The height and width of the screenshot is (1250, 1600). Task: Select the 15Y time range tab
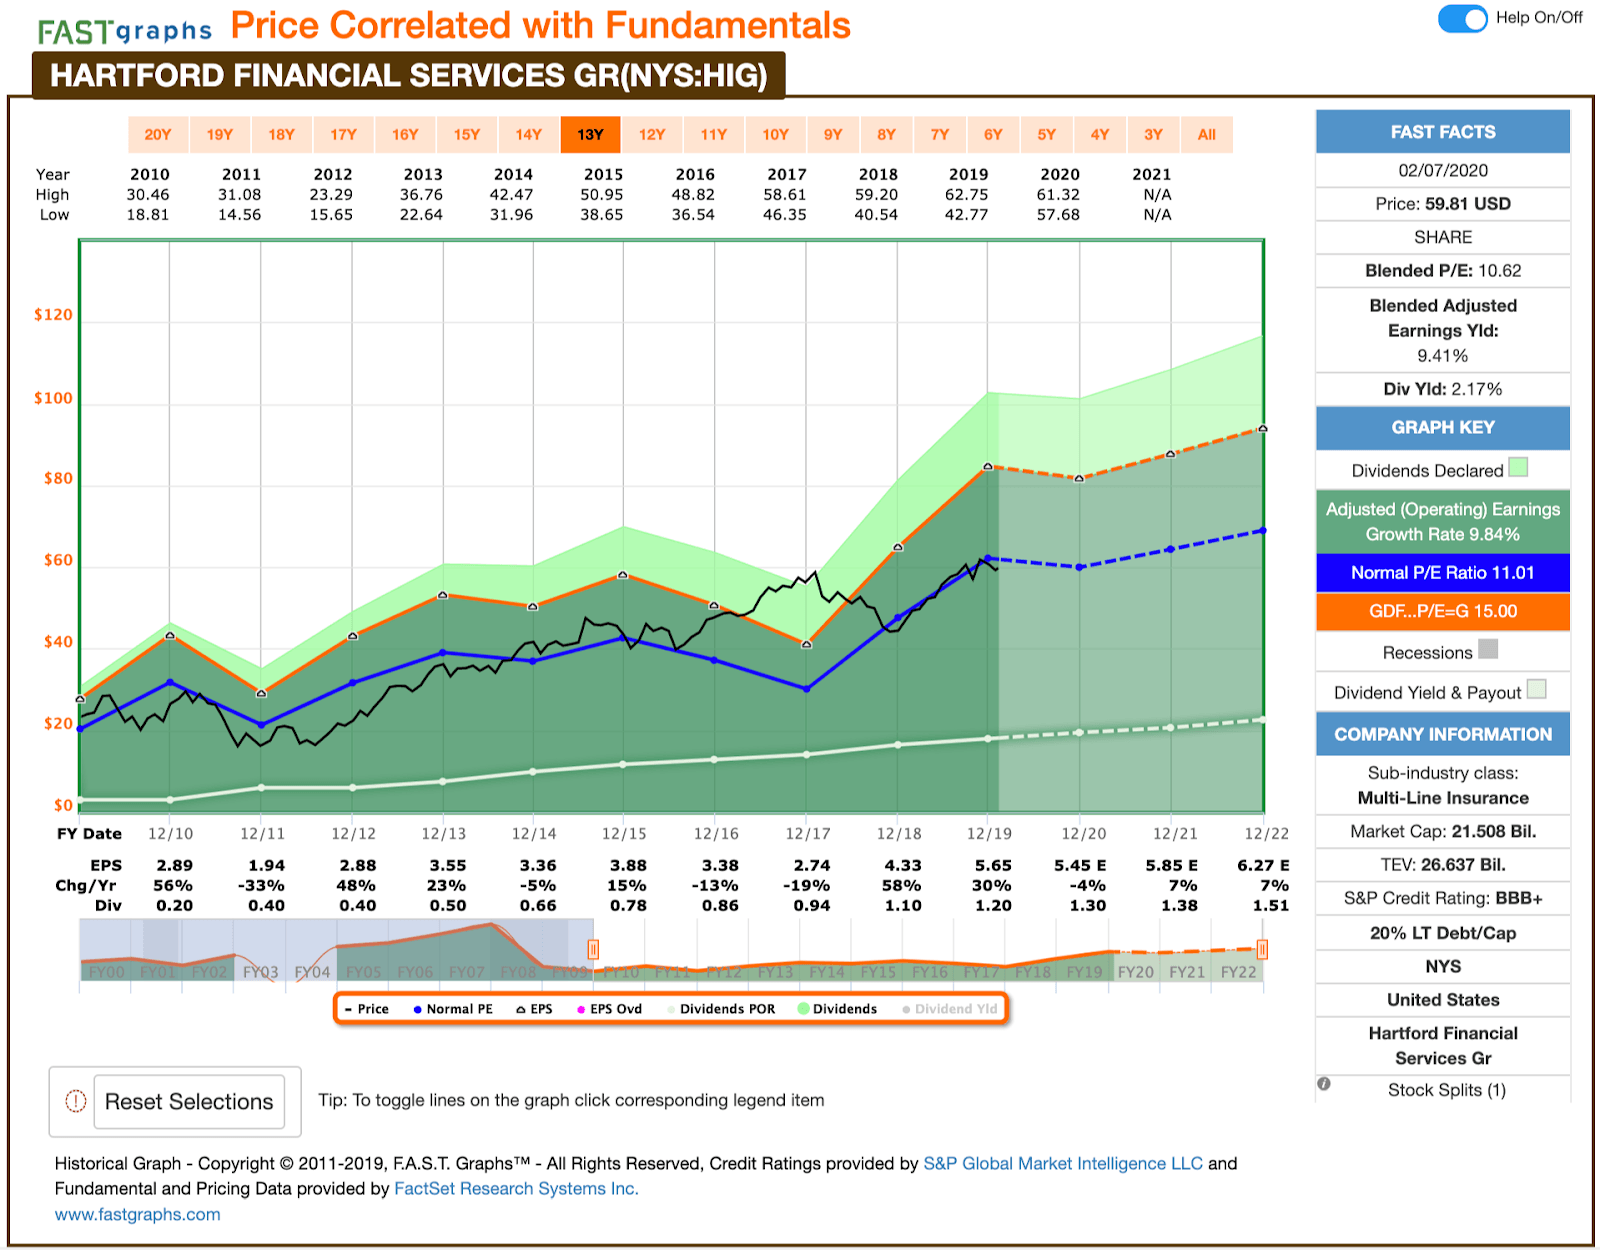(467, 134)
